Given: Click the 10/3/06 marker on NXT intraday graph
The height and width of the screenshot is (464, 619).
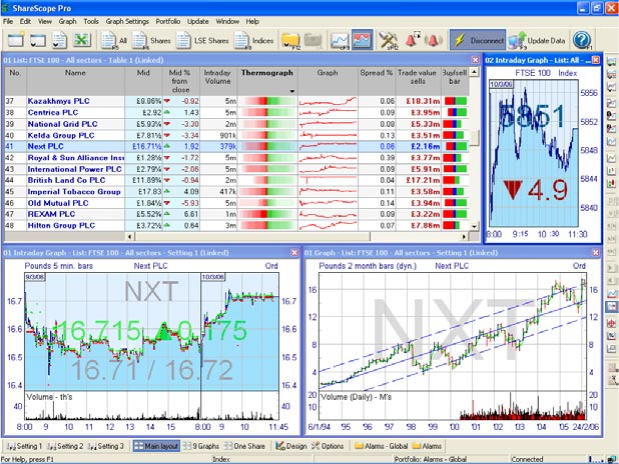Looking at the screenshot, I should 213,277.
